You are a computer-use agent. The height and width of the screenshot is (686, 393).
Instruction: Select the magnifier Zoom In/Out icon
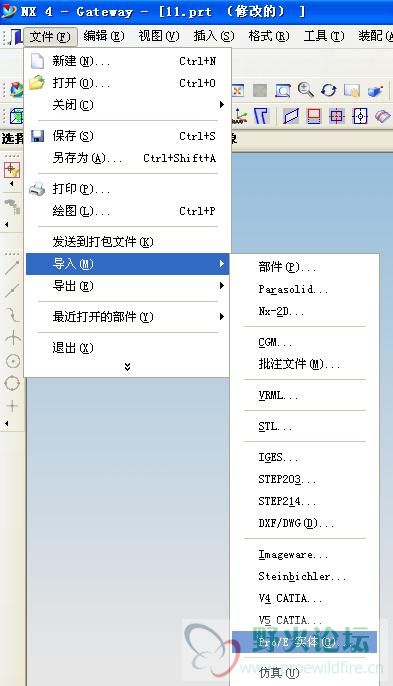pos(305,90)
